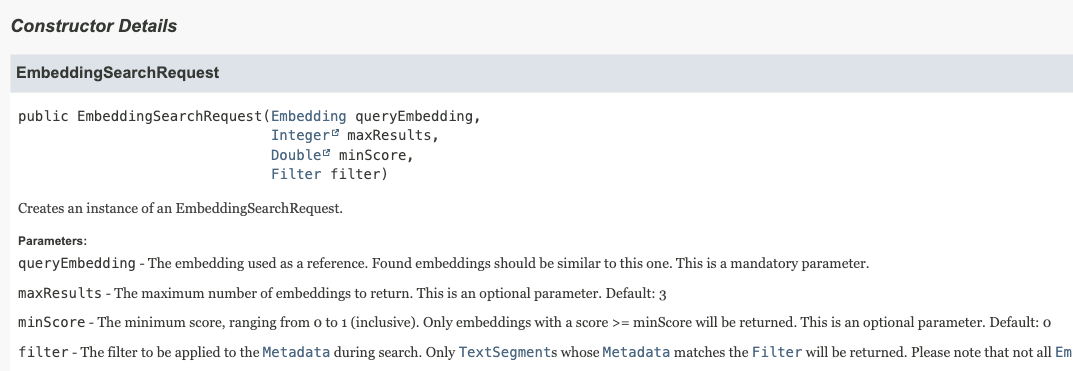This screenshot has width=1073, height=371.
Task: Follow the first Metadata link in filter description
Action: (296, 353)
